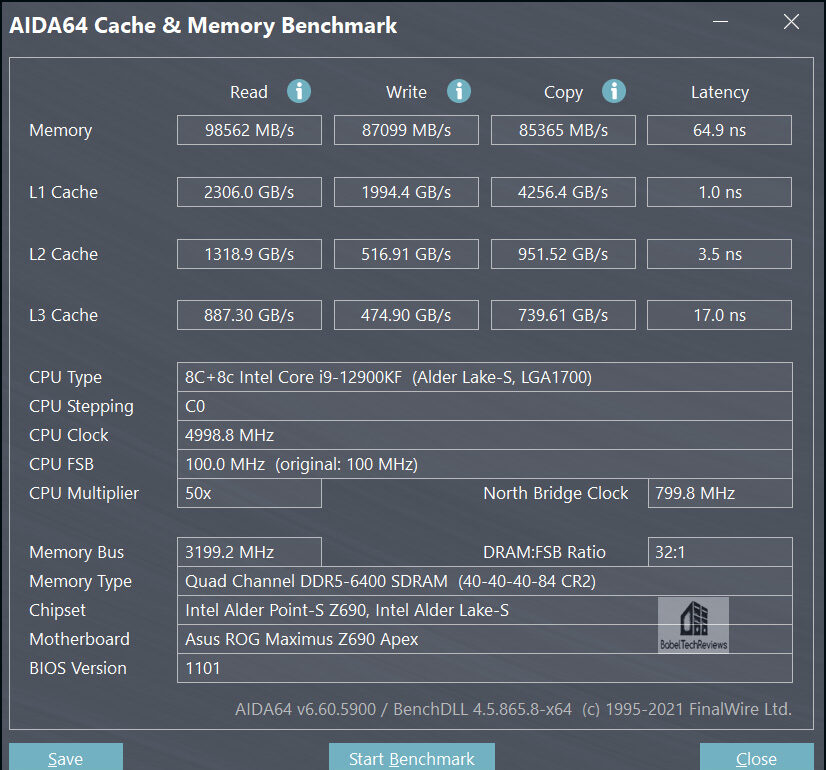Click the DRAM:FSB Ratio field 32:1
Image resolution: width=826 pixels, height=770 pixels.
tap(720, 552)
